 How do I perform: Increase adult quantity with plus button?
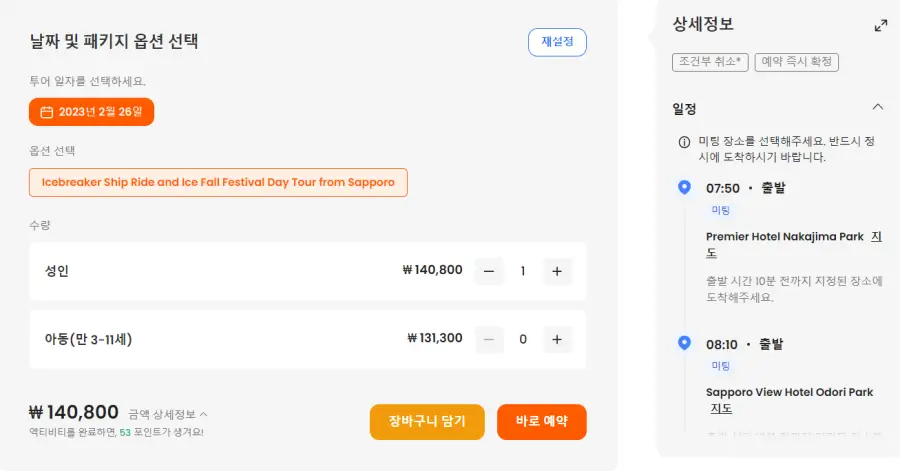pos(557,271)
